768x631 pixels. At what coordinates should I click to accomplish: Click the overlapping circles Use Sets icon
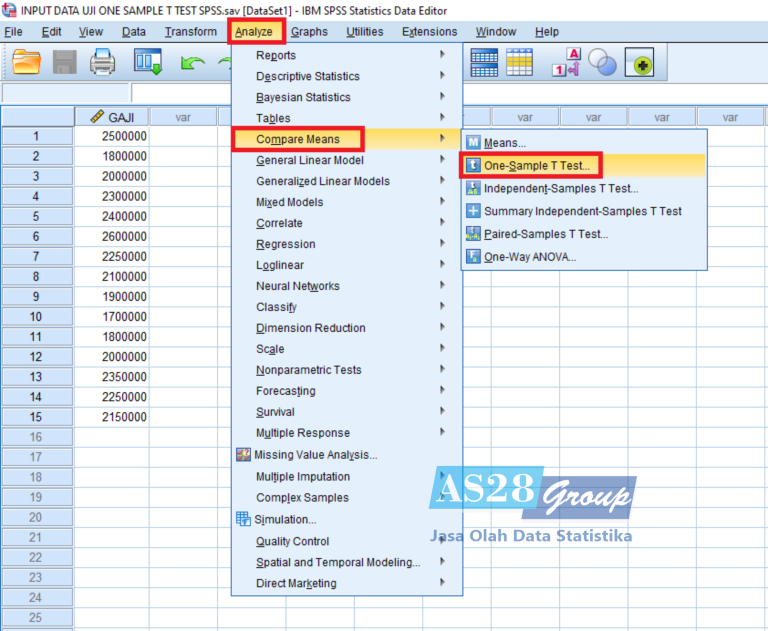click(603, 63)
